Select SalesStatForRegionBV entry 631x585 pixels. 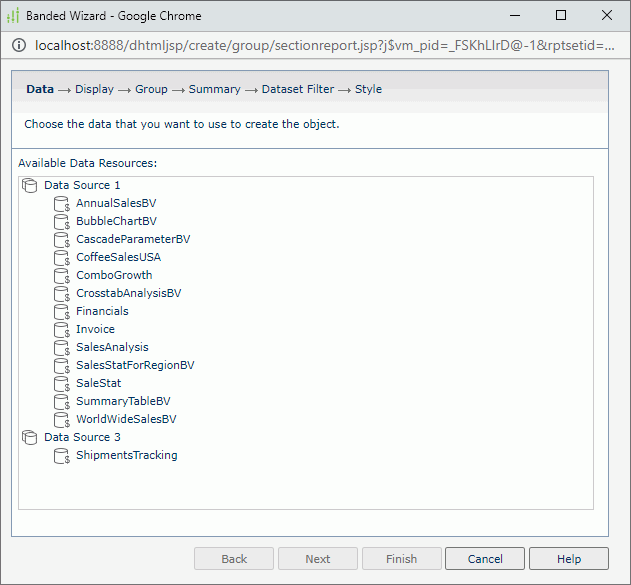point(135,365)
